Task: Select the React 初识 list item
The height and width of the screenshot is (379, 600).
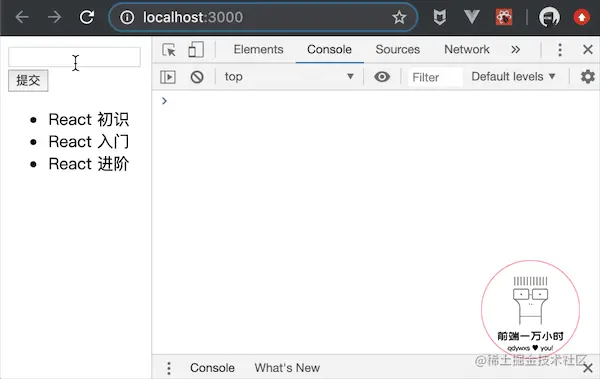Action: 89,120
